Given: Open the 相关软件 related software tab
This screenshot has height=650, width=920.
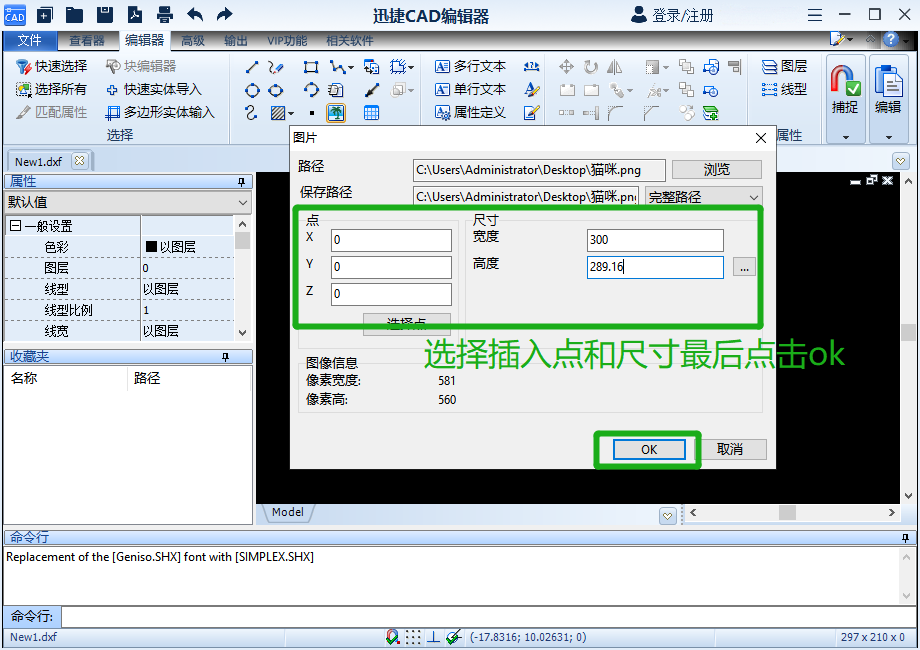Looking at the screenshot, I should point(350,40).
